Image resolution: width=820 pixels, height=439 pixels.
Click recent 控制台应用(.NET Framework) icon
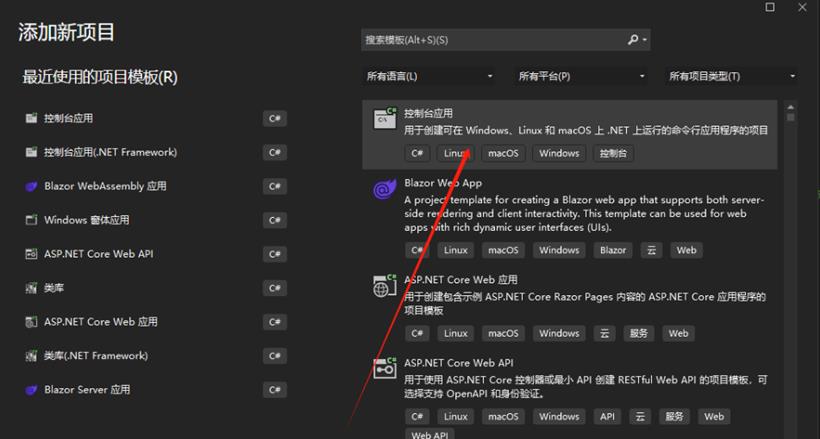[31, 152]
